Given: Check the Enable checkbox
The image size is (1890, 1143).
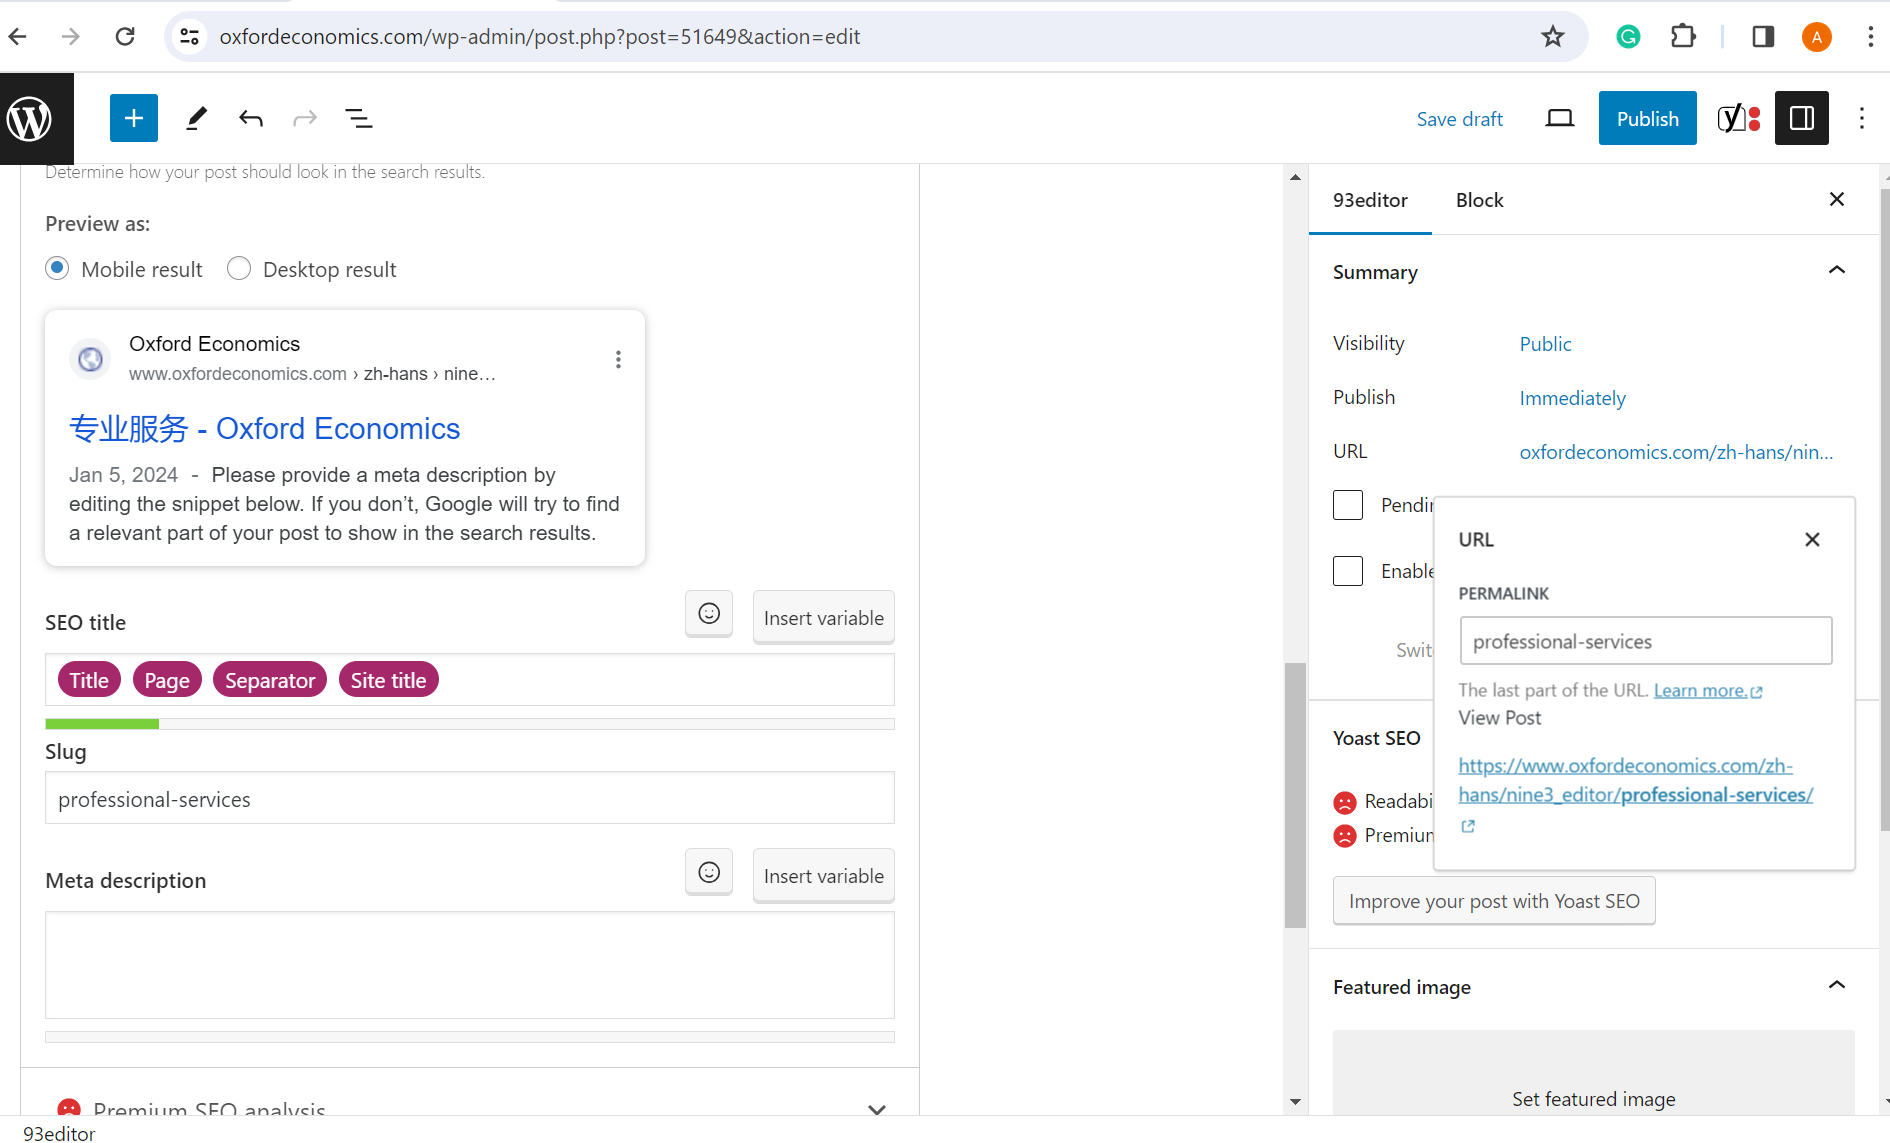Looking at the screenshot, I should click(x=1348, y=571).
